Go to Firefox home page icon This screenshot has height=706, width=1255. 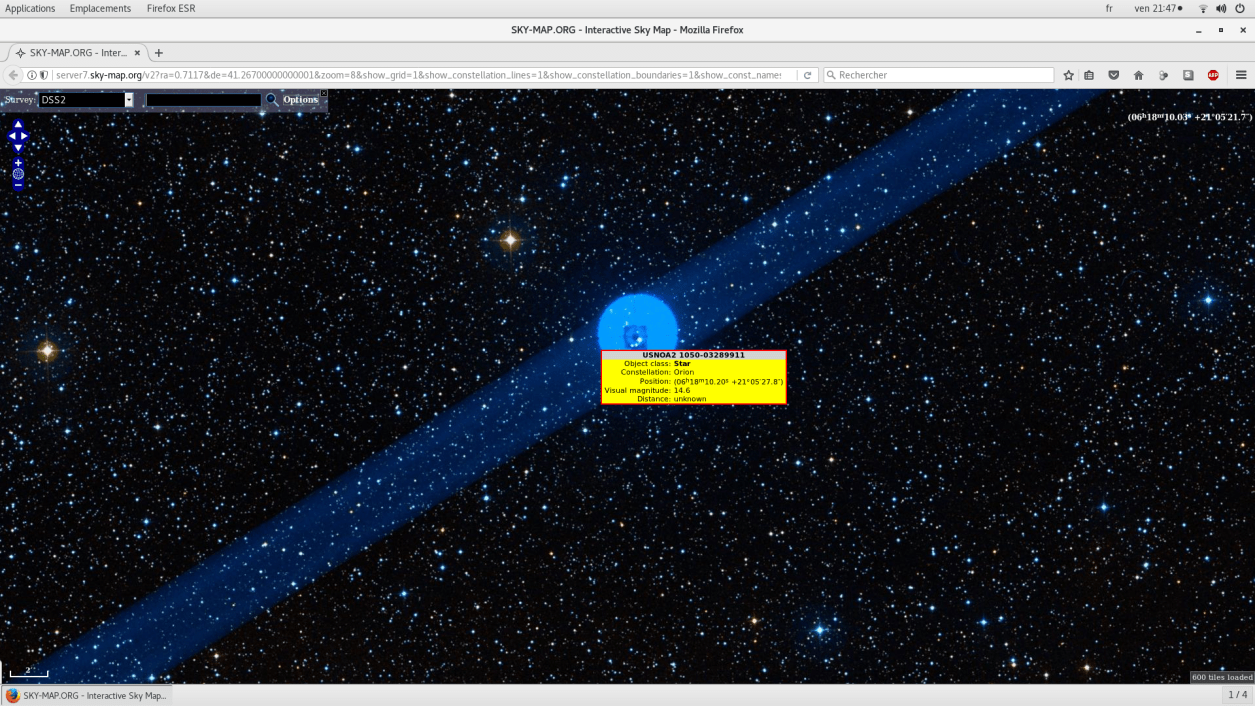click(1138, 75)
